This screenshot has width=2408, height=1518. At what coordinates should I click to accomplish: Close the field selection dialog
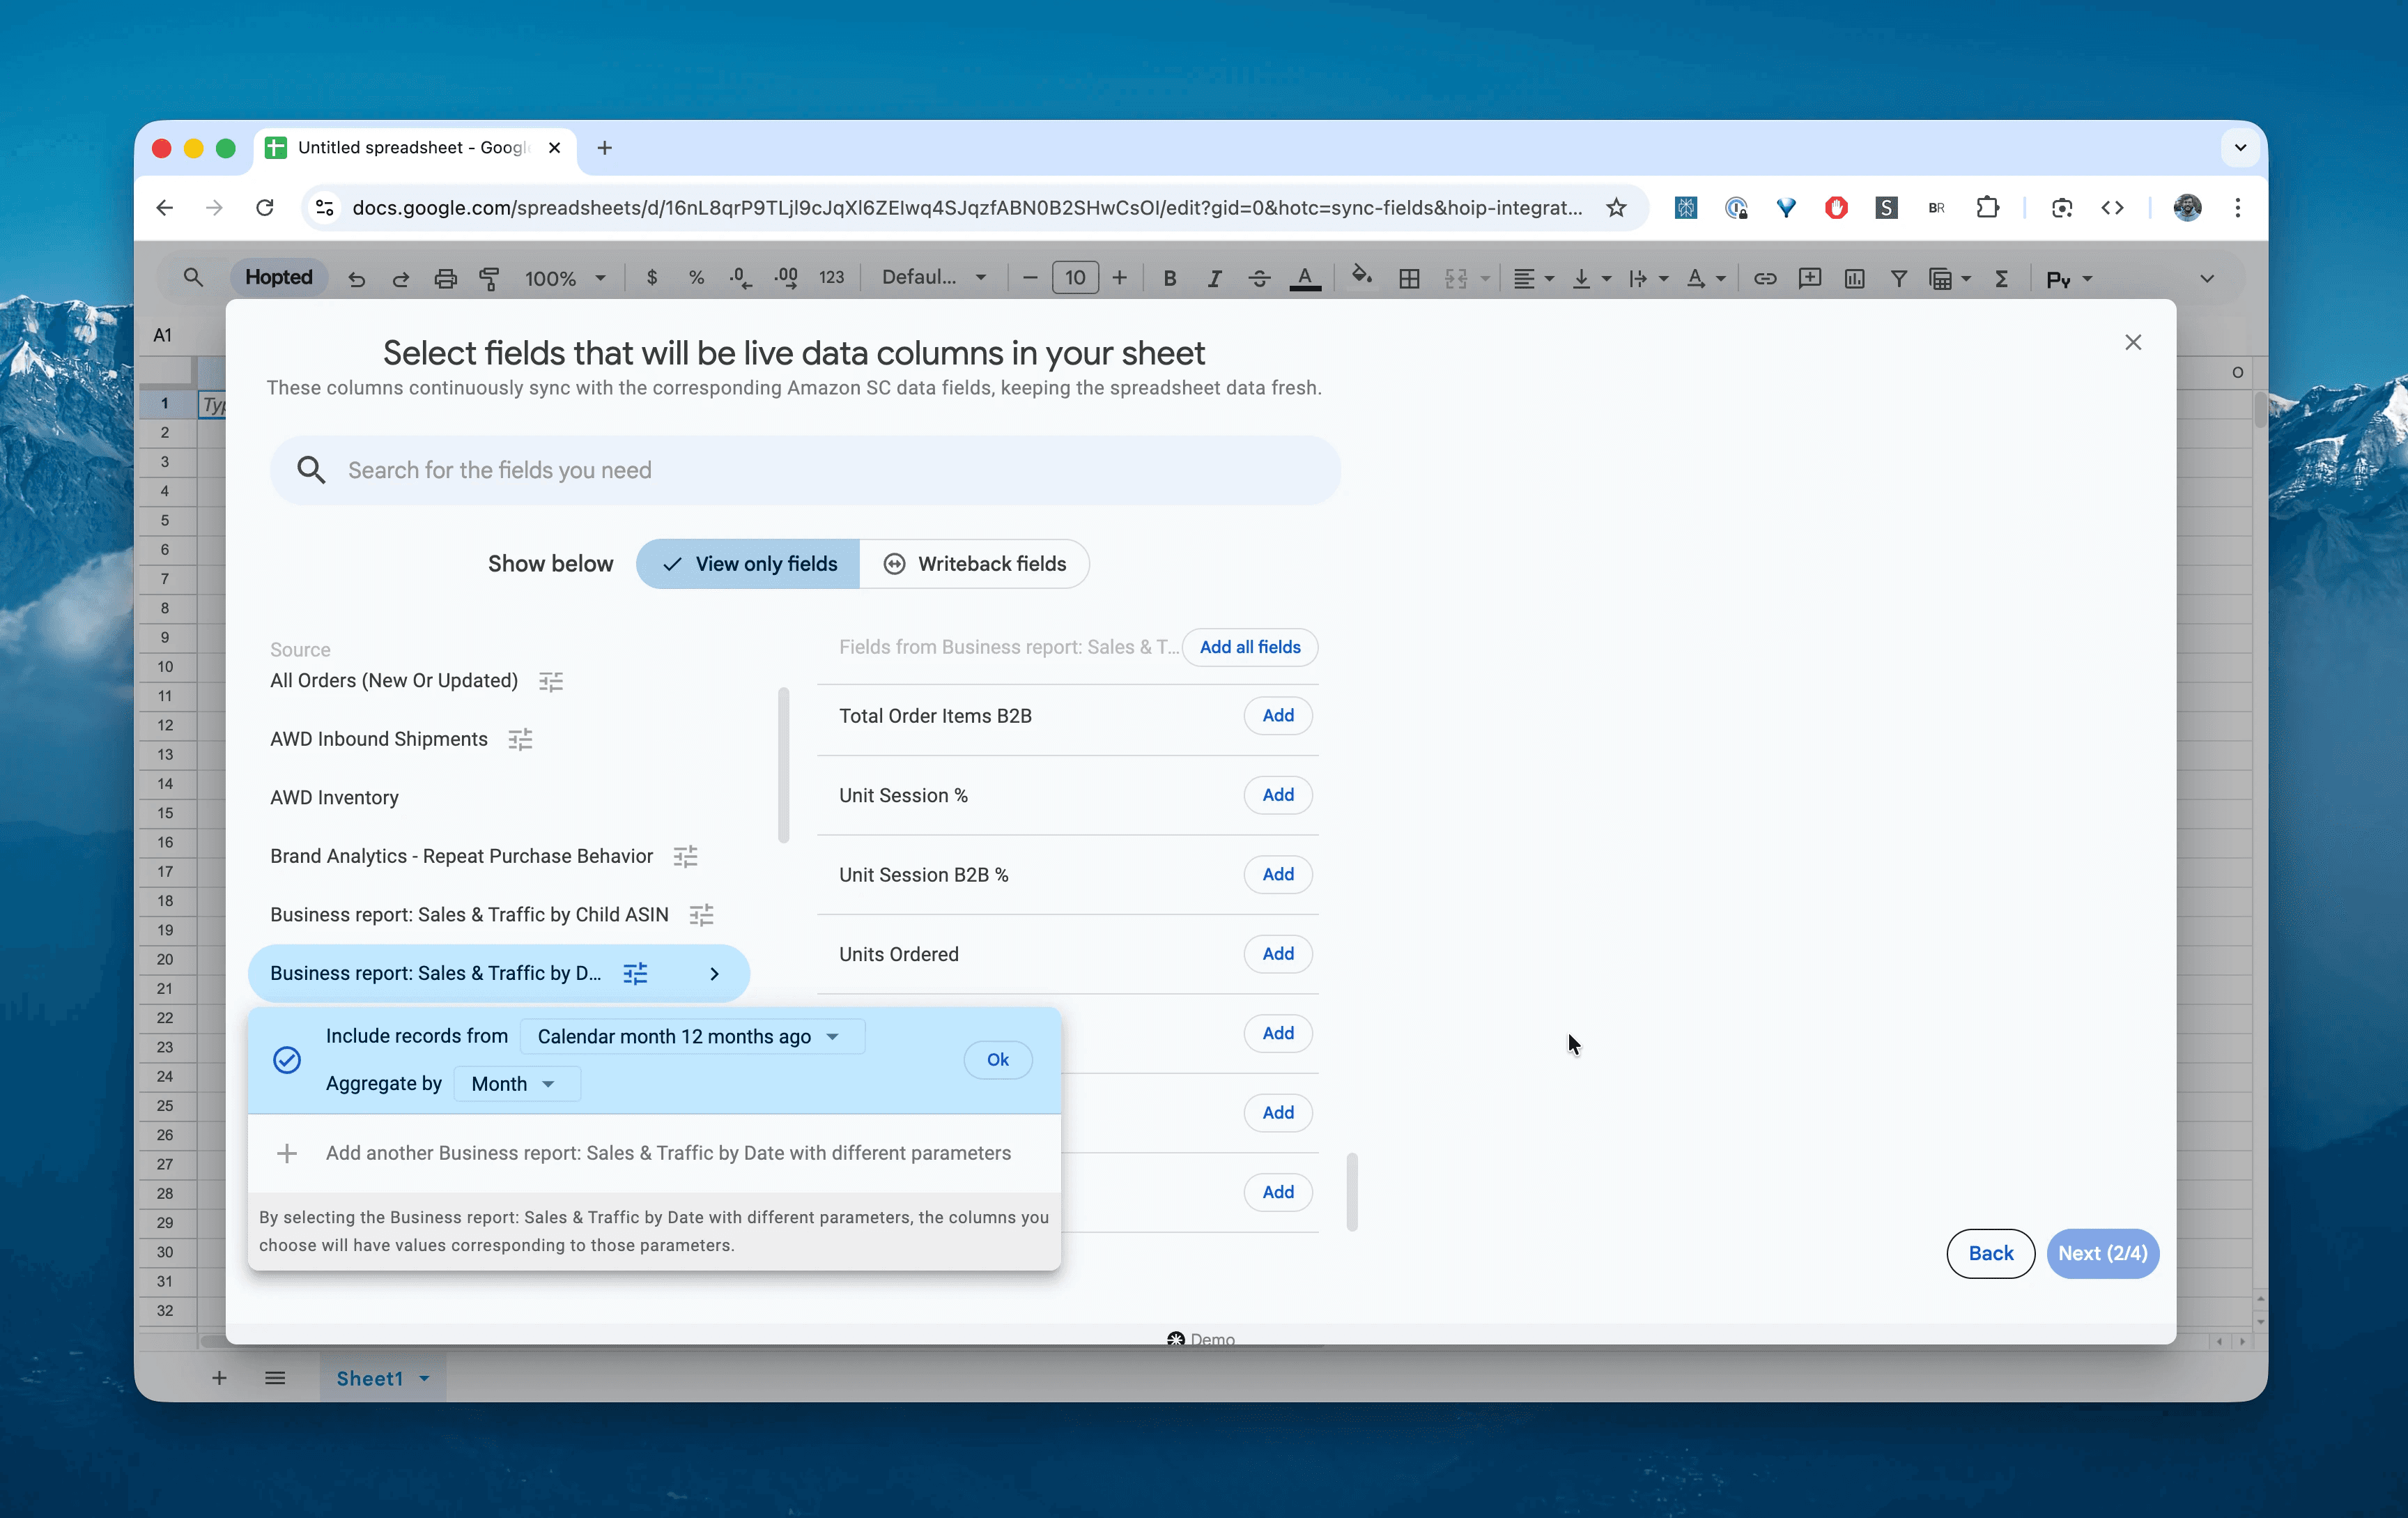[x=2132, y=342]
